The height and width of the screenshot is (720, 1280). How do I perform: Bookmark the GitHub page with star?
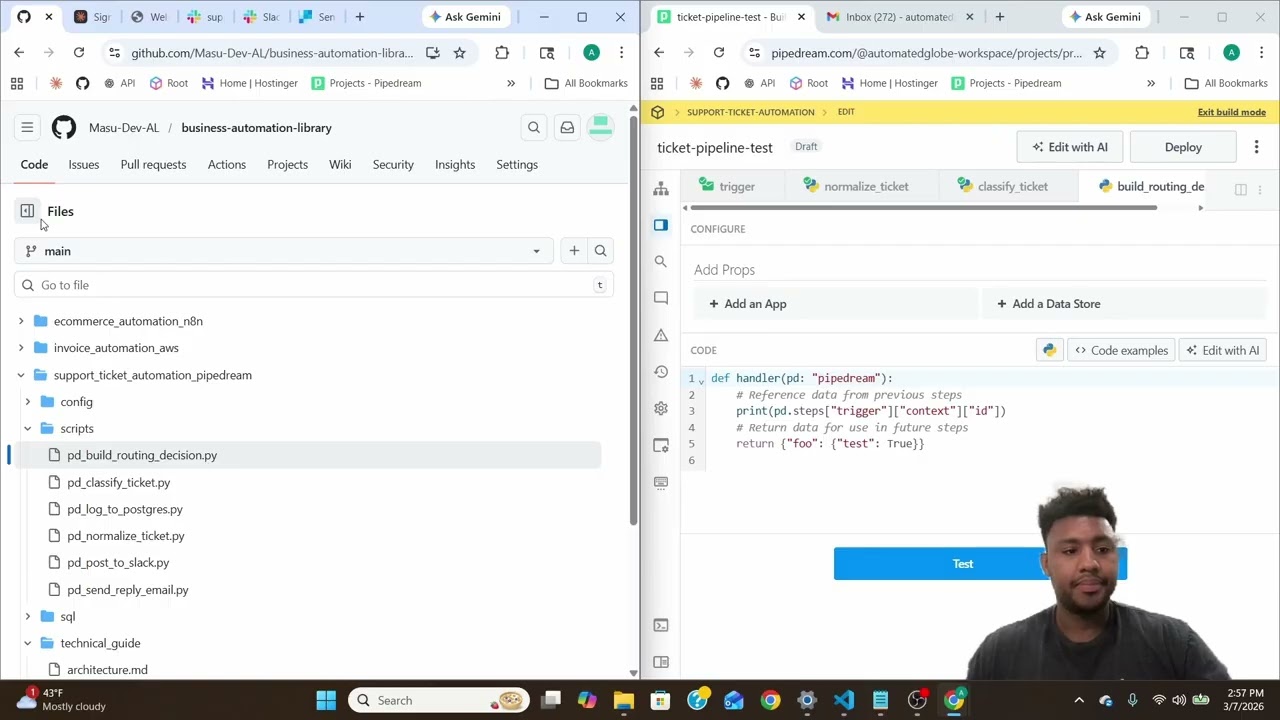(459, 53)
